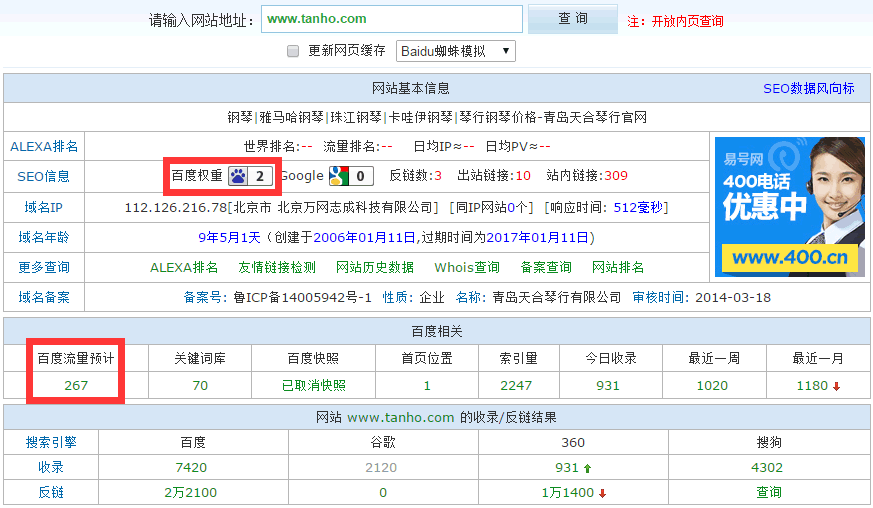This screenshot has width=873, height=508.
Task: Click the 域名备案 row label
Action: tap(43, 297)
